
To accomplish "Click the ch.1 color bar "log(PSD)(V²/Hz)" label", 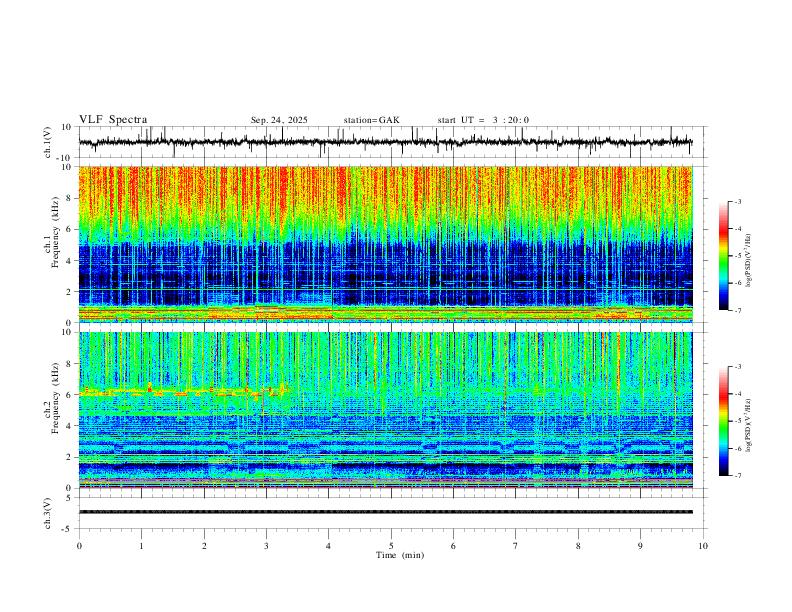I will pyautogui.click(x=749, y=261).
